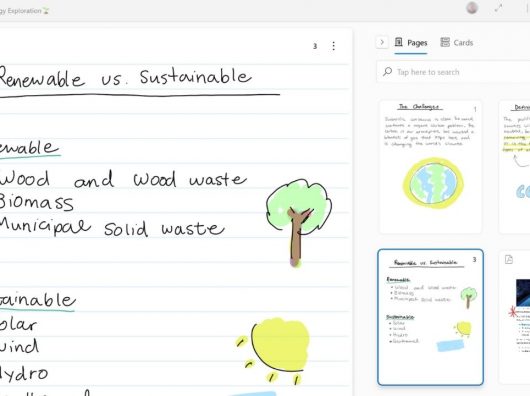Screen dimensions: 530x396
Task: Switch to the Cards tab
Action: [456, 43]
